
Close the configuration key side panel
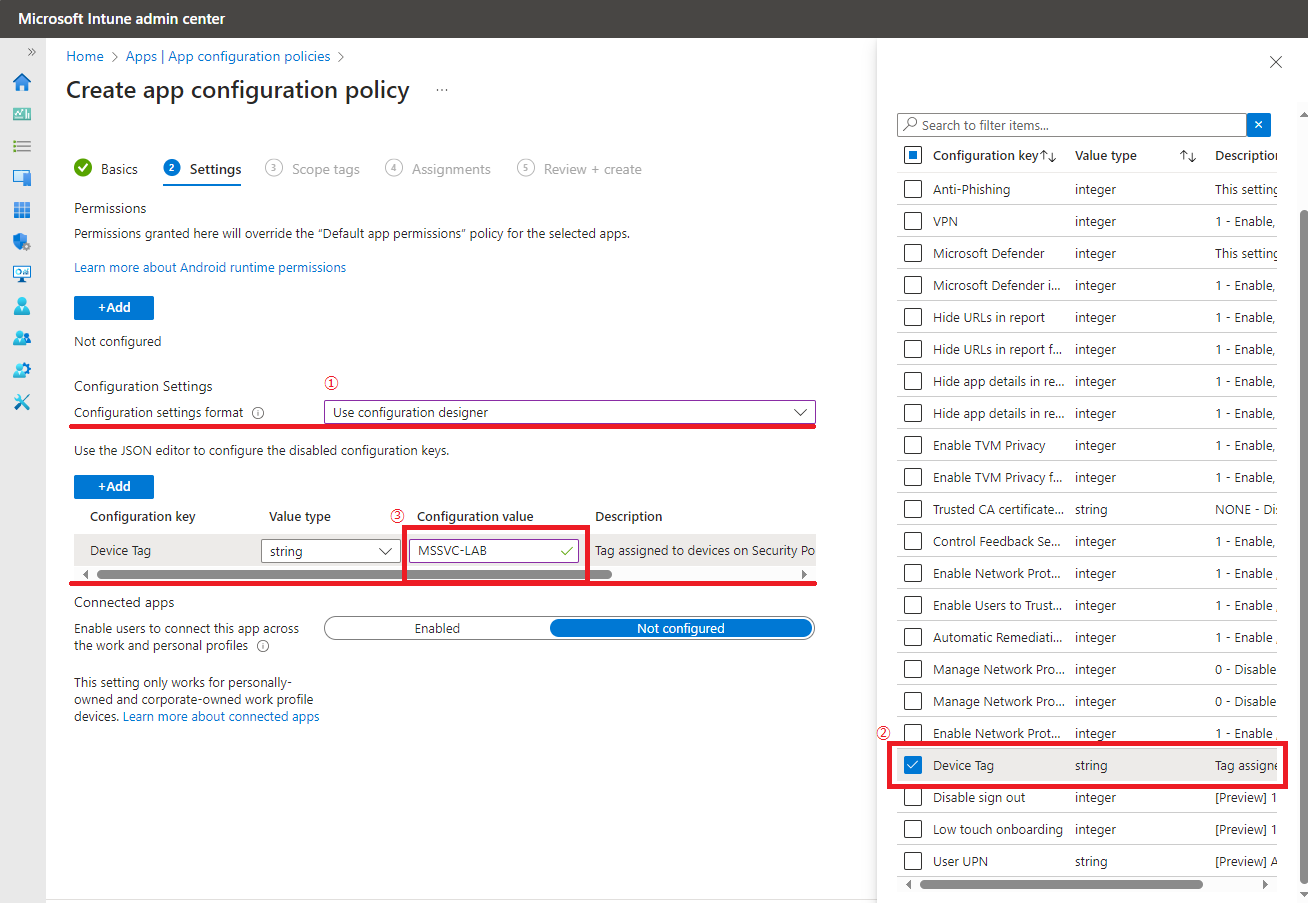pos(1275,62)
